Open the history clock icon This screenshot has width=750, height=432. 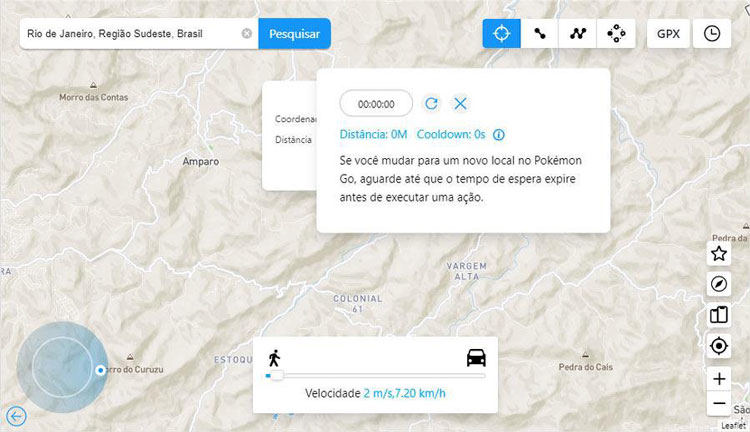coord(711,33)
